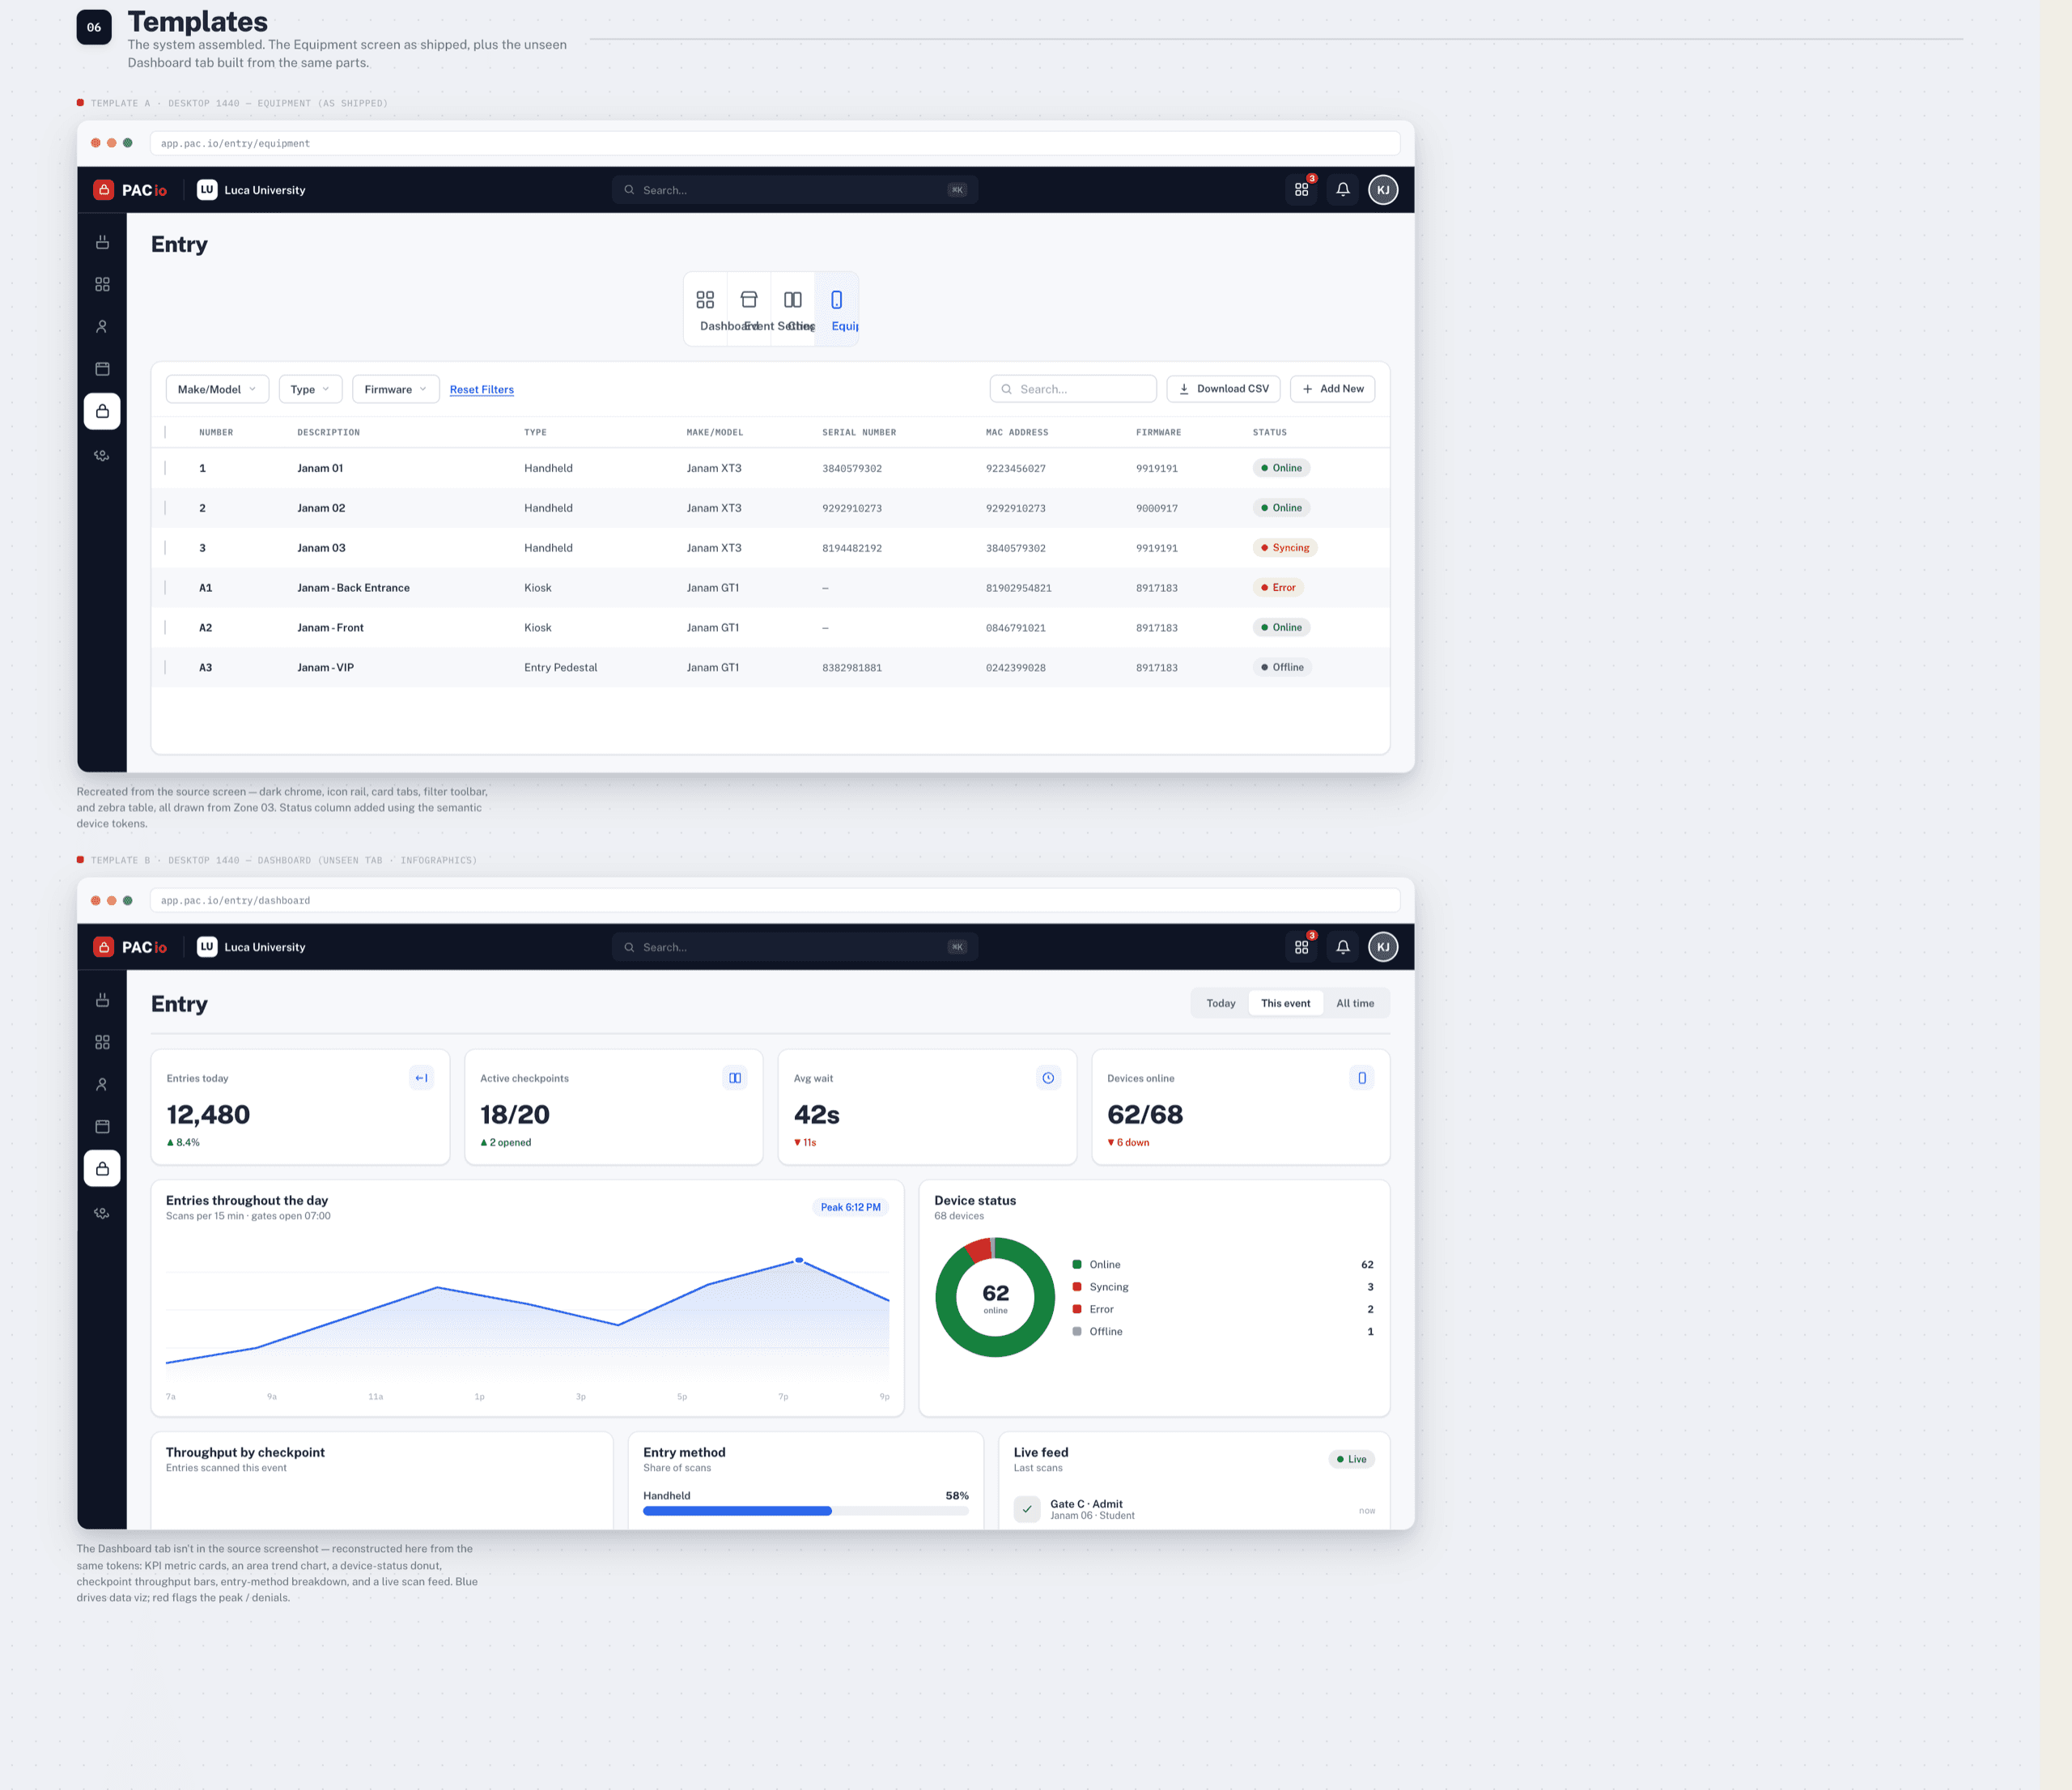Open calendar icon in Equipment window sidebar rail
This screenshot has width=2072, height=1790.
coord(102,369)
